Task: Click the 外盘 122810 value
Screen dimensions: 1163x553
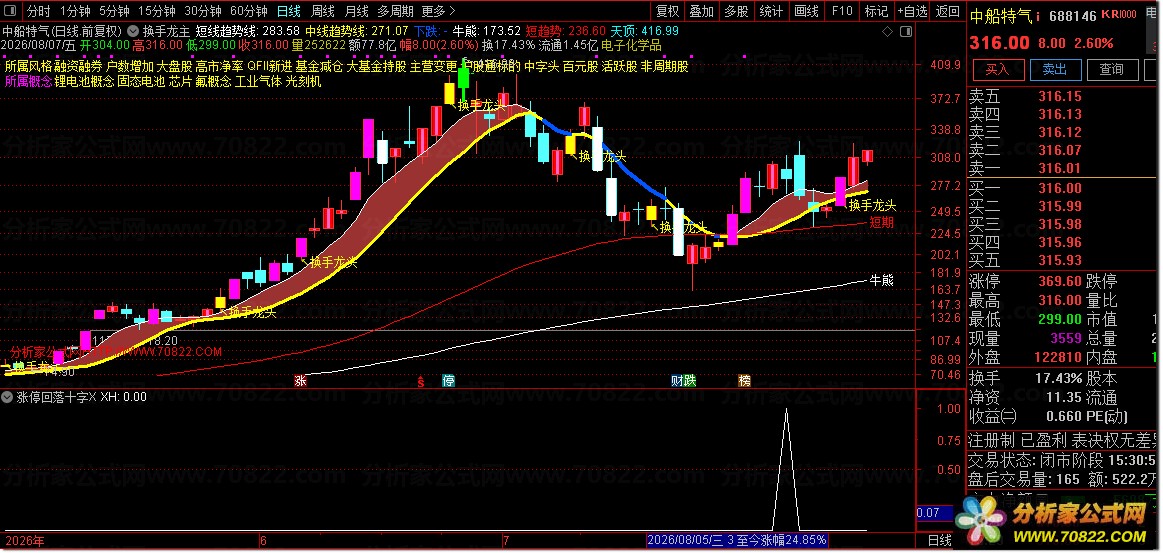Action: [1059, 357]
